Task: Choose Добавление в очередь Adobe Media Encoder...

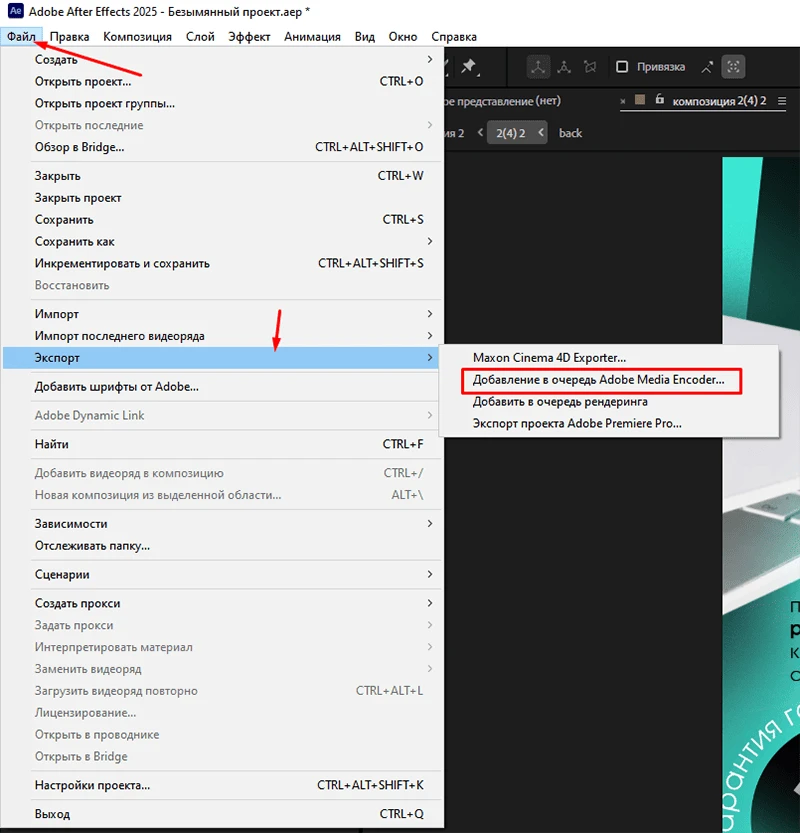Action: (609, 380)
